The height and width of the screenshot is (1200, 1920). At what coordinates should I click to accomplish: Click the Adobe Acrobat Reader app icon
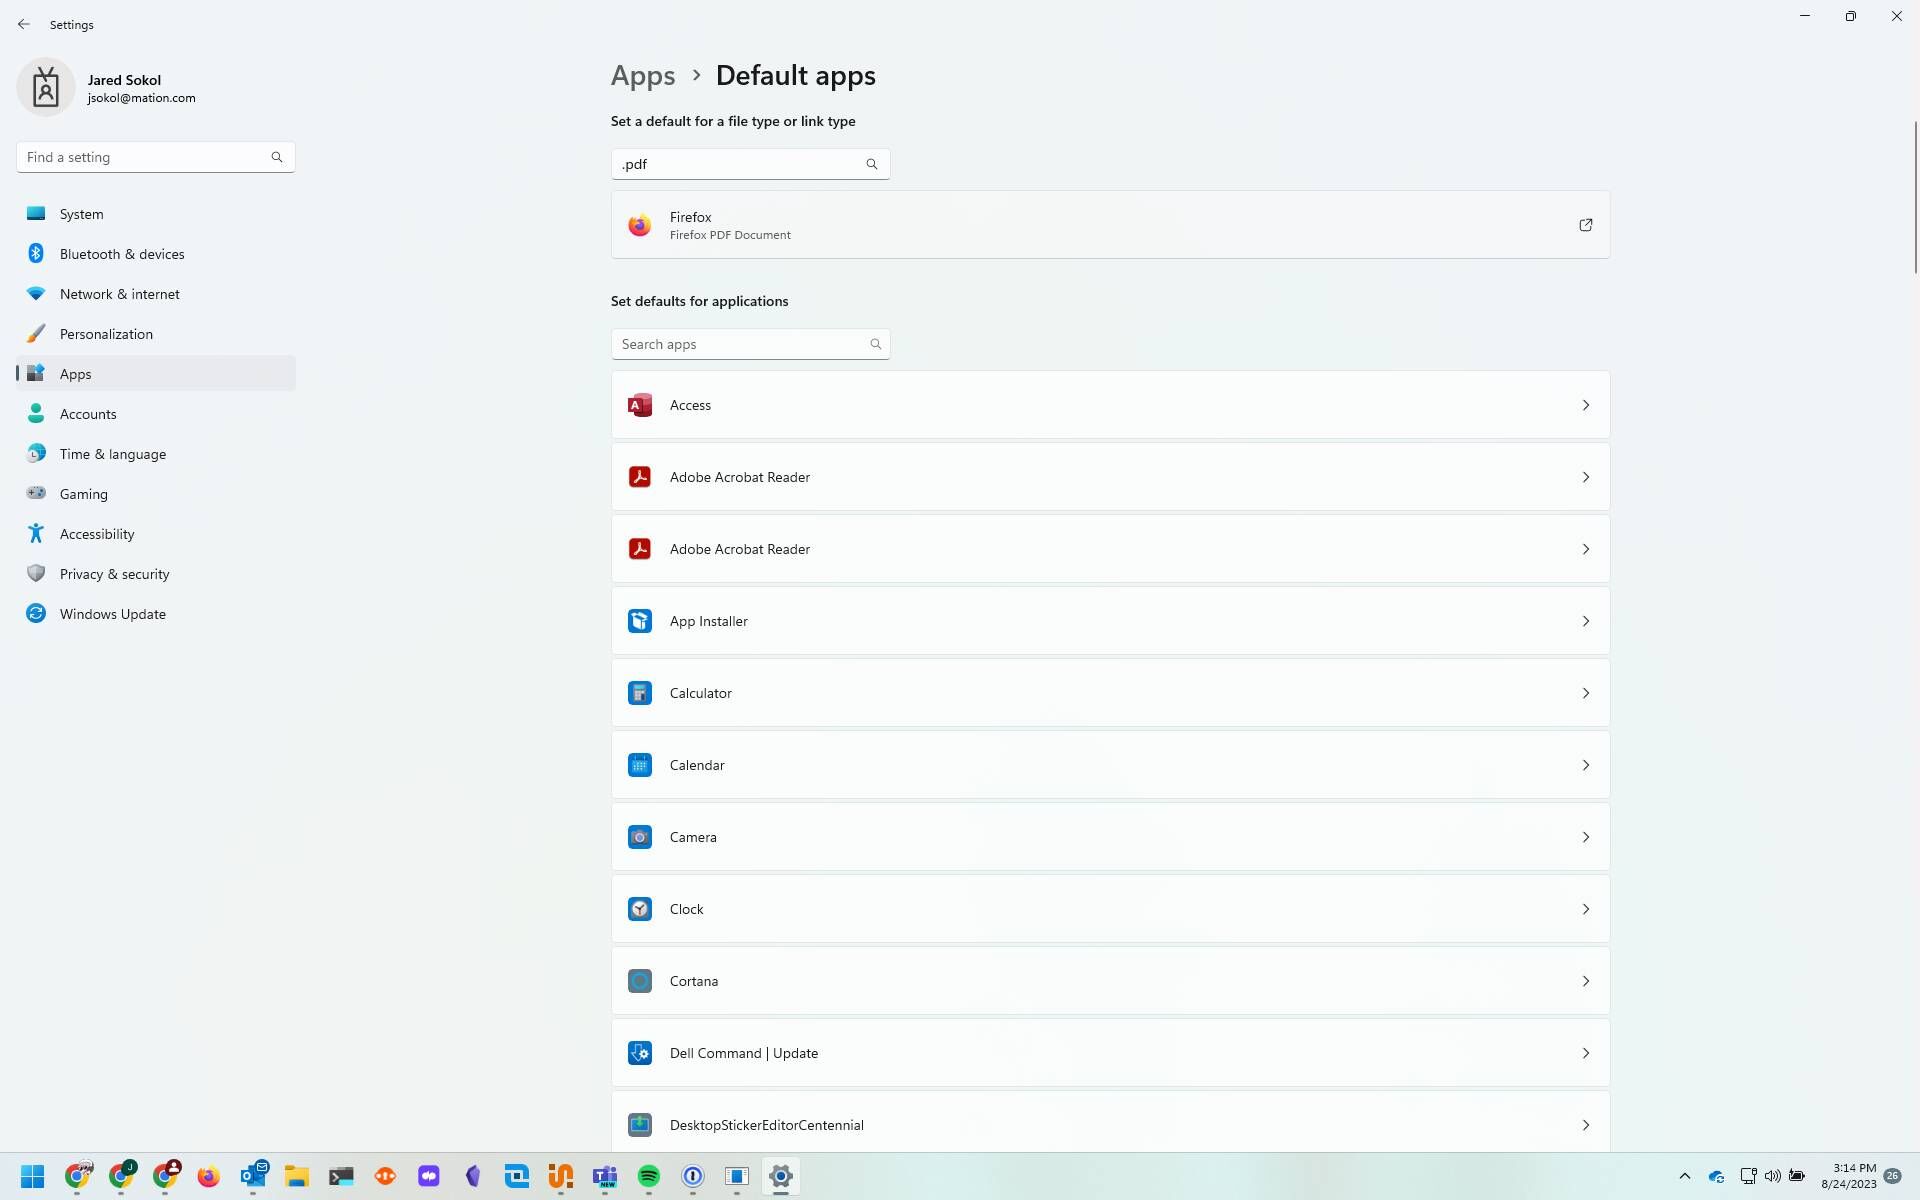(640, 477)
